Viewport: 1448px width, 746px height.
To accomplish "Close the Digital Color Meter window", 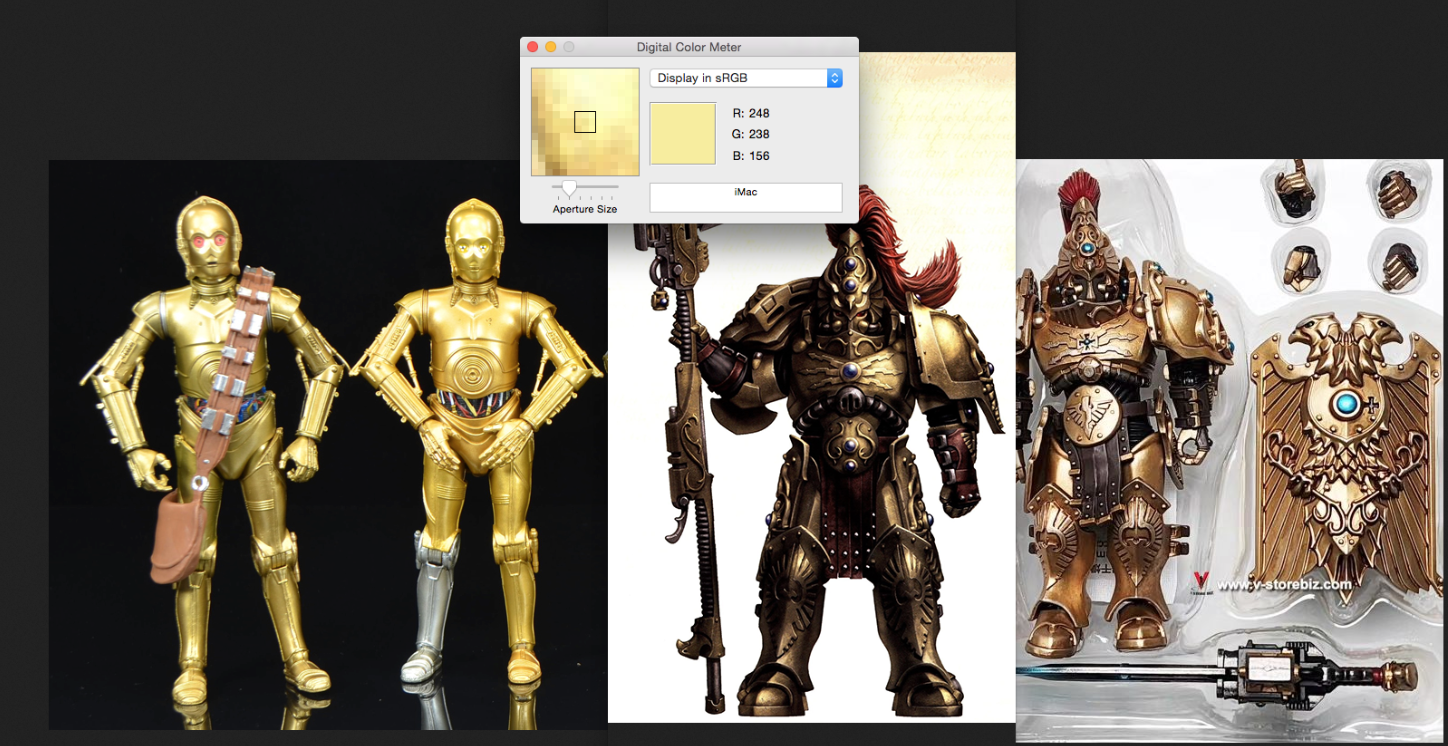I will 533,47.
